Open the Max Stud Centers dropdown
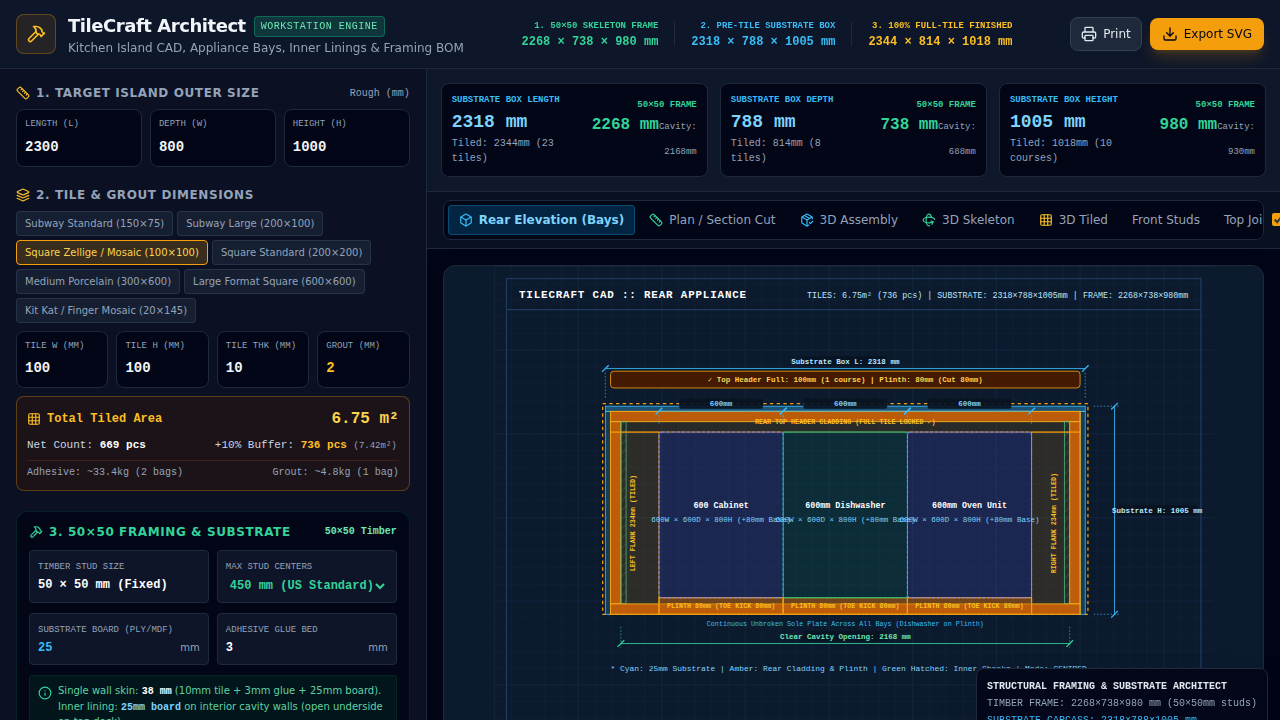This screenshot has height=720, width=1280. pyautogui.click(x=307, y=585)
